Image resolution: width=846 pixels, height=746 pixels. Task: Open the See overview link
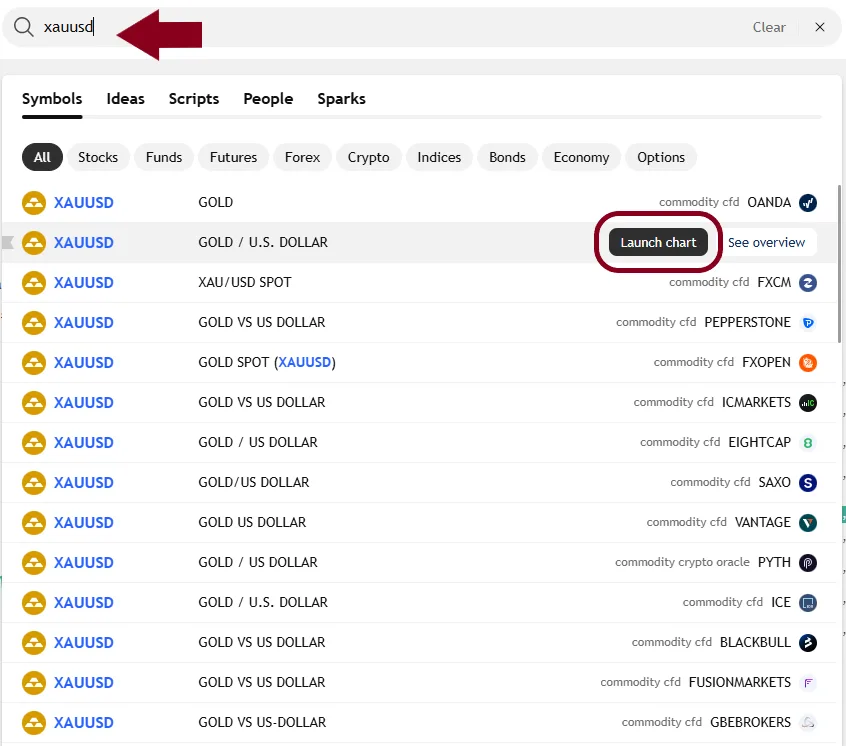point(766,243)
